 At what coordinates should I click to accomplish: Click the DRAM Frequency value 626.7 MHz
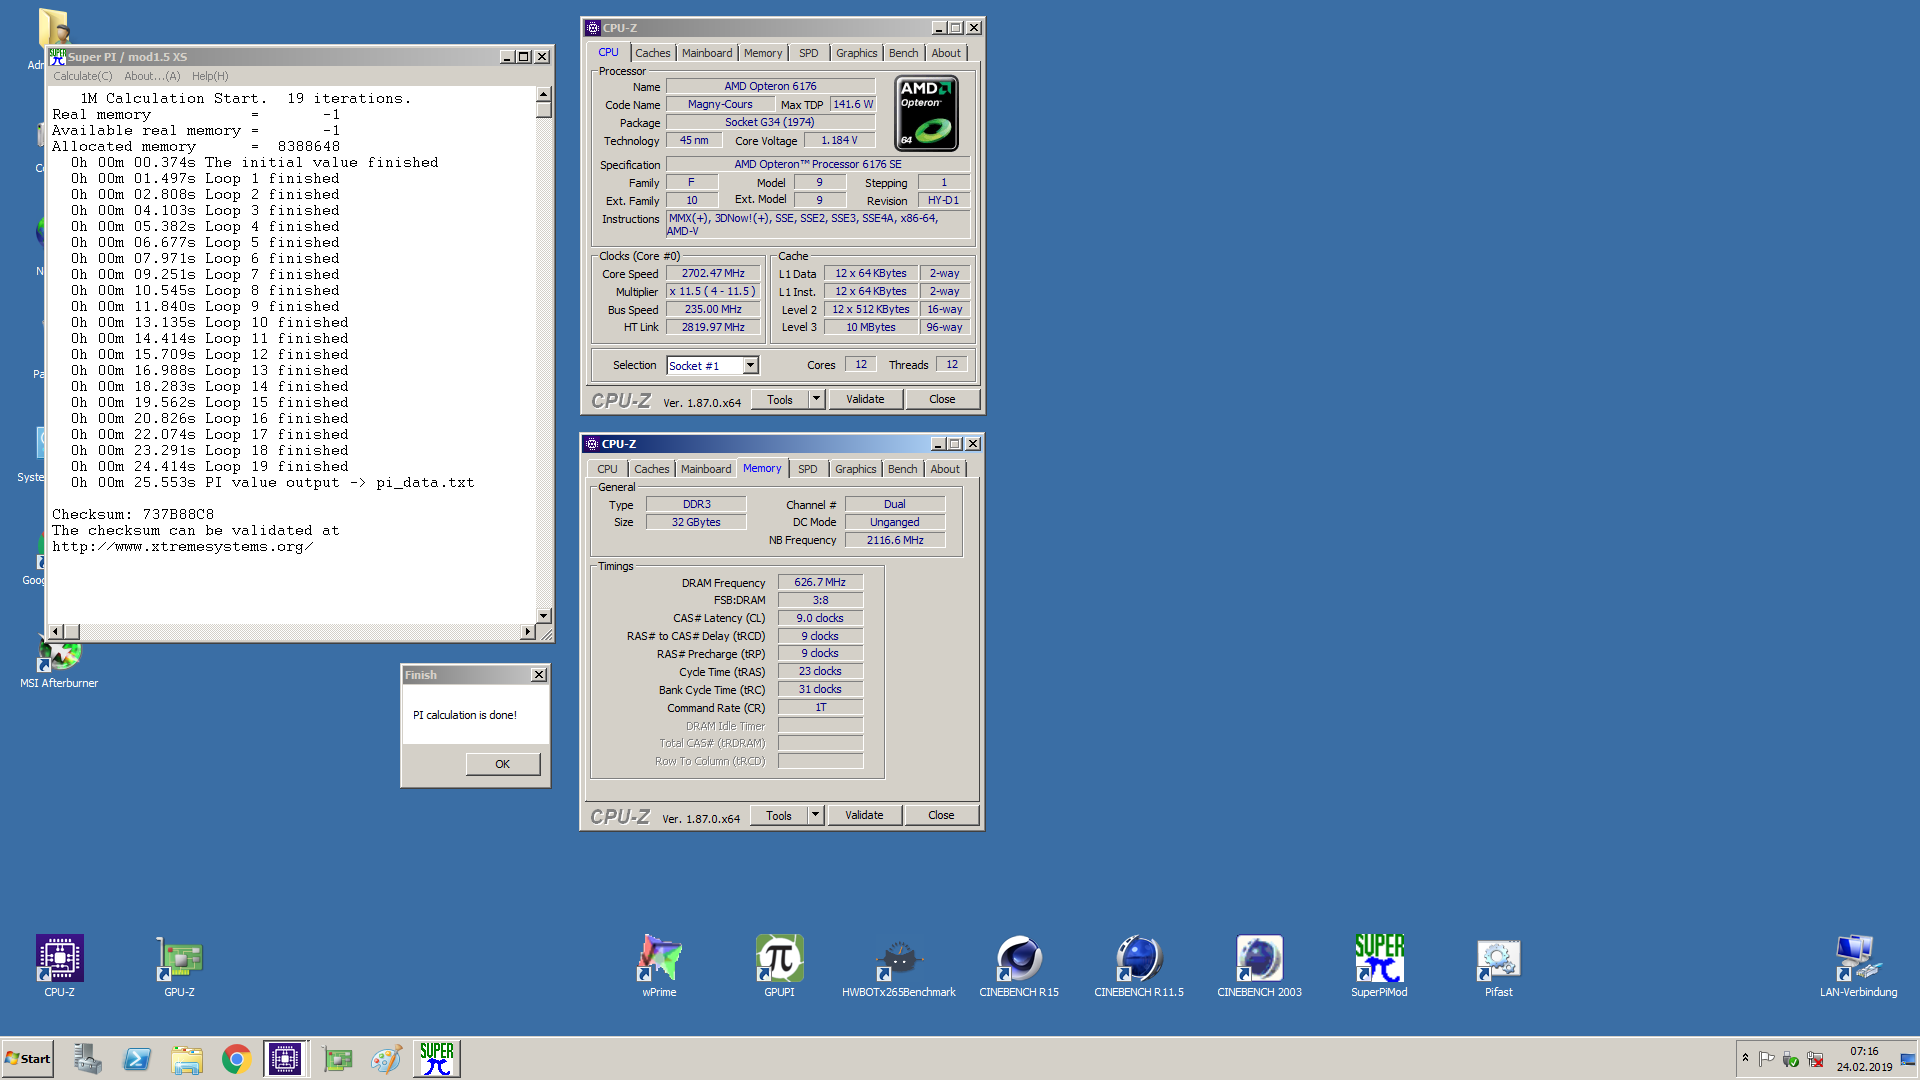tap(820, 582)
